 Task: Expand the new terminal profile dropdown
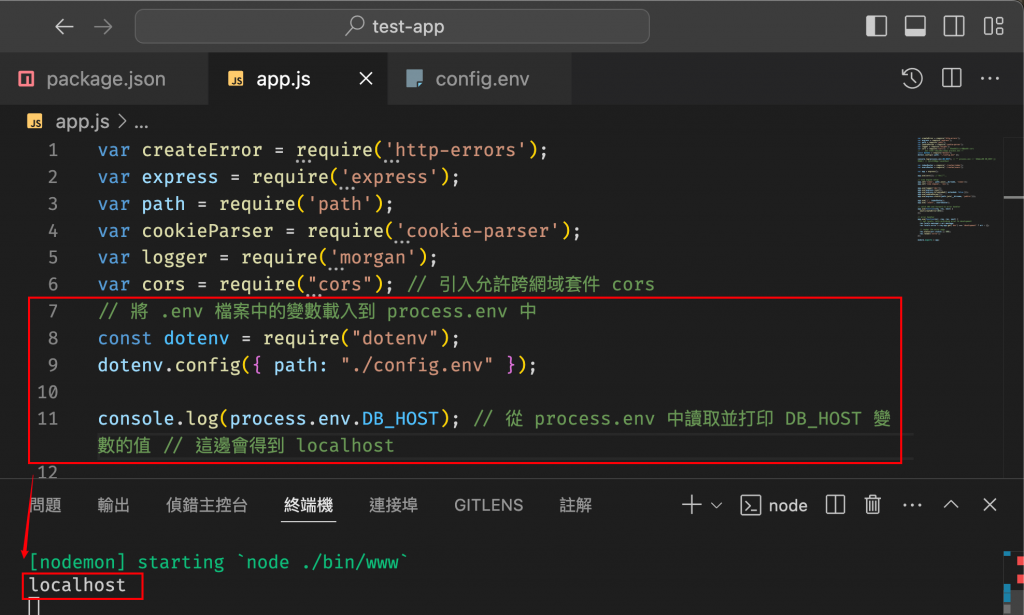pyautogui.click(x=716, y=505)
